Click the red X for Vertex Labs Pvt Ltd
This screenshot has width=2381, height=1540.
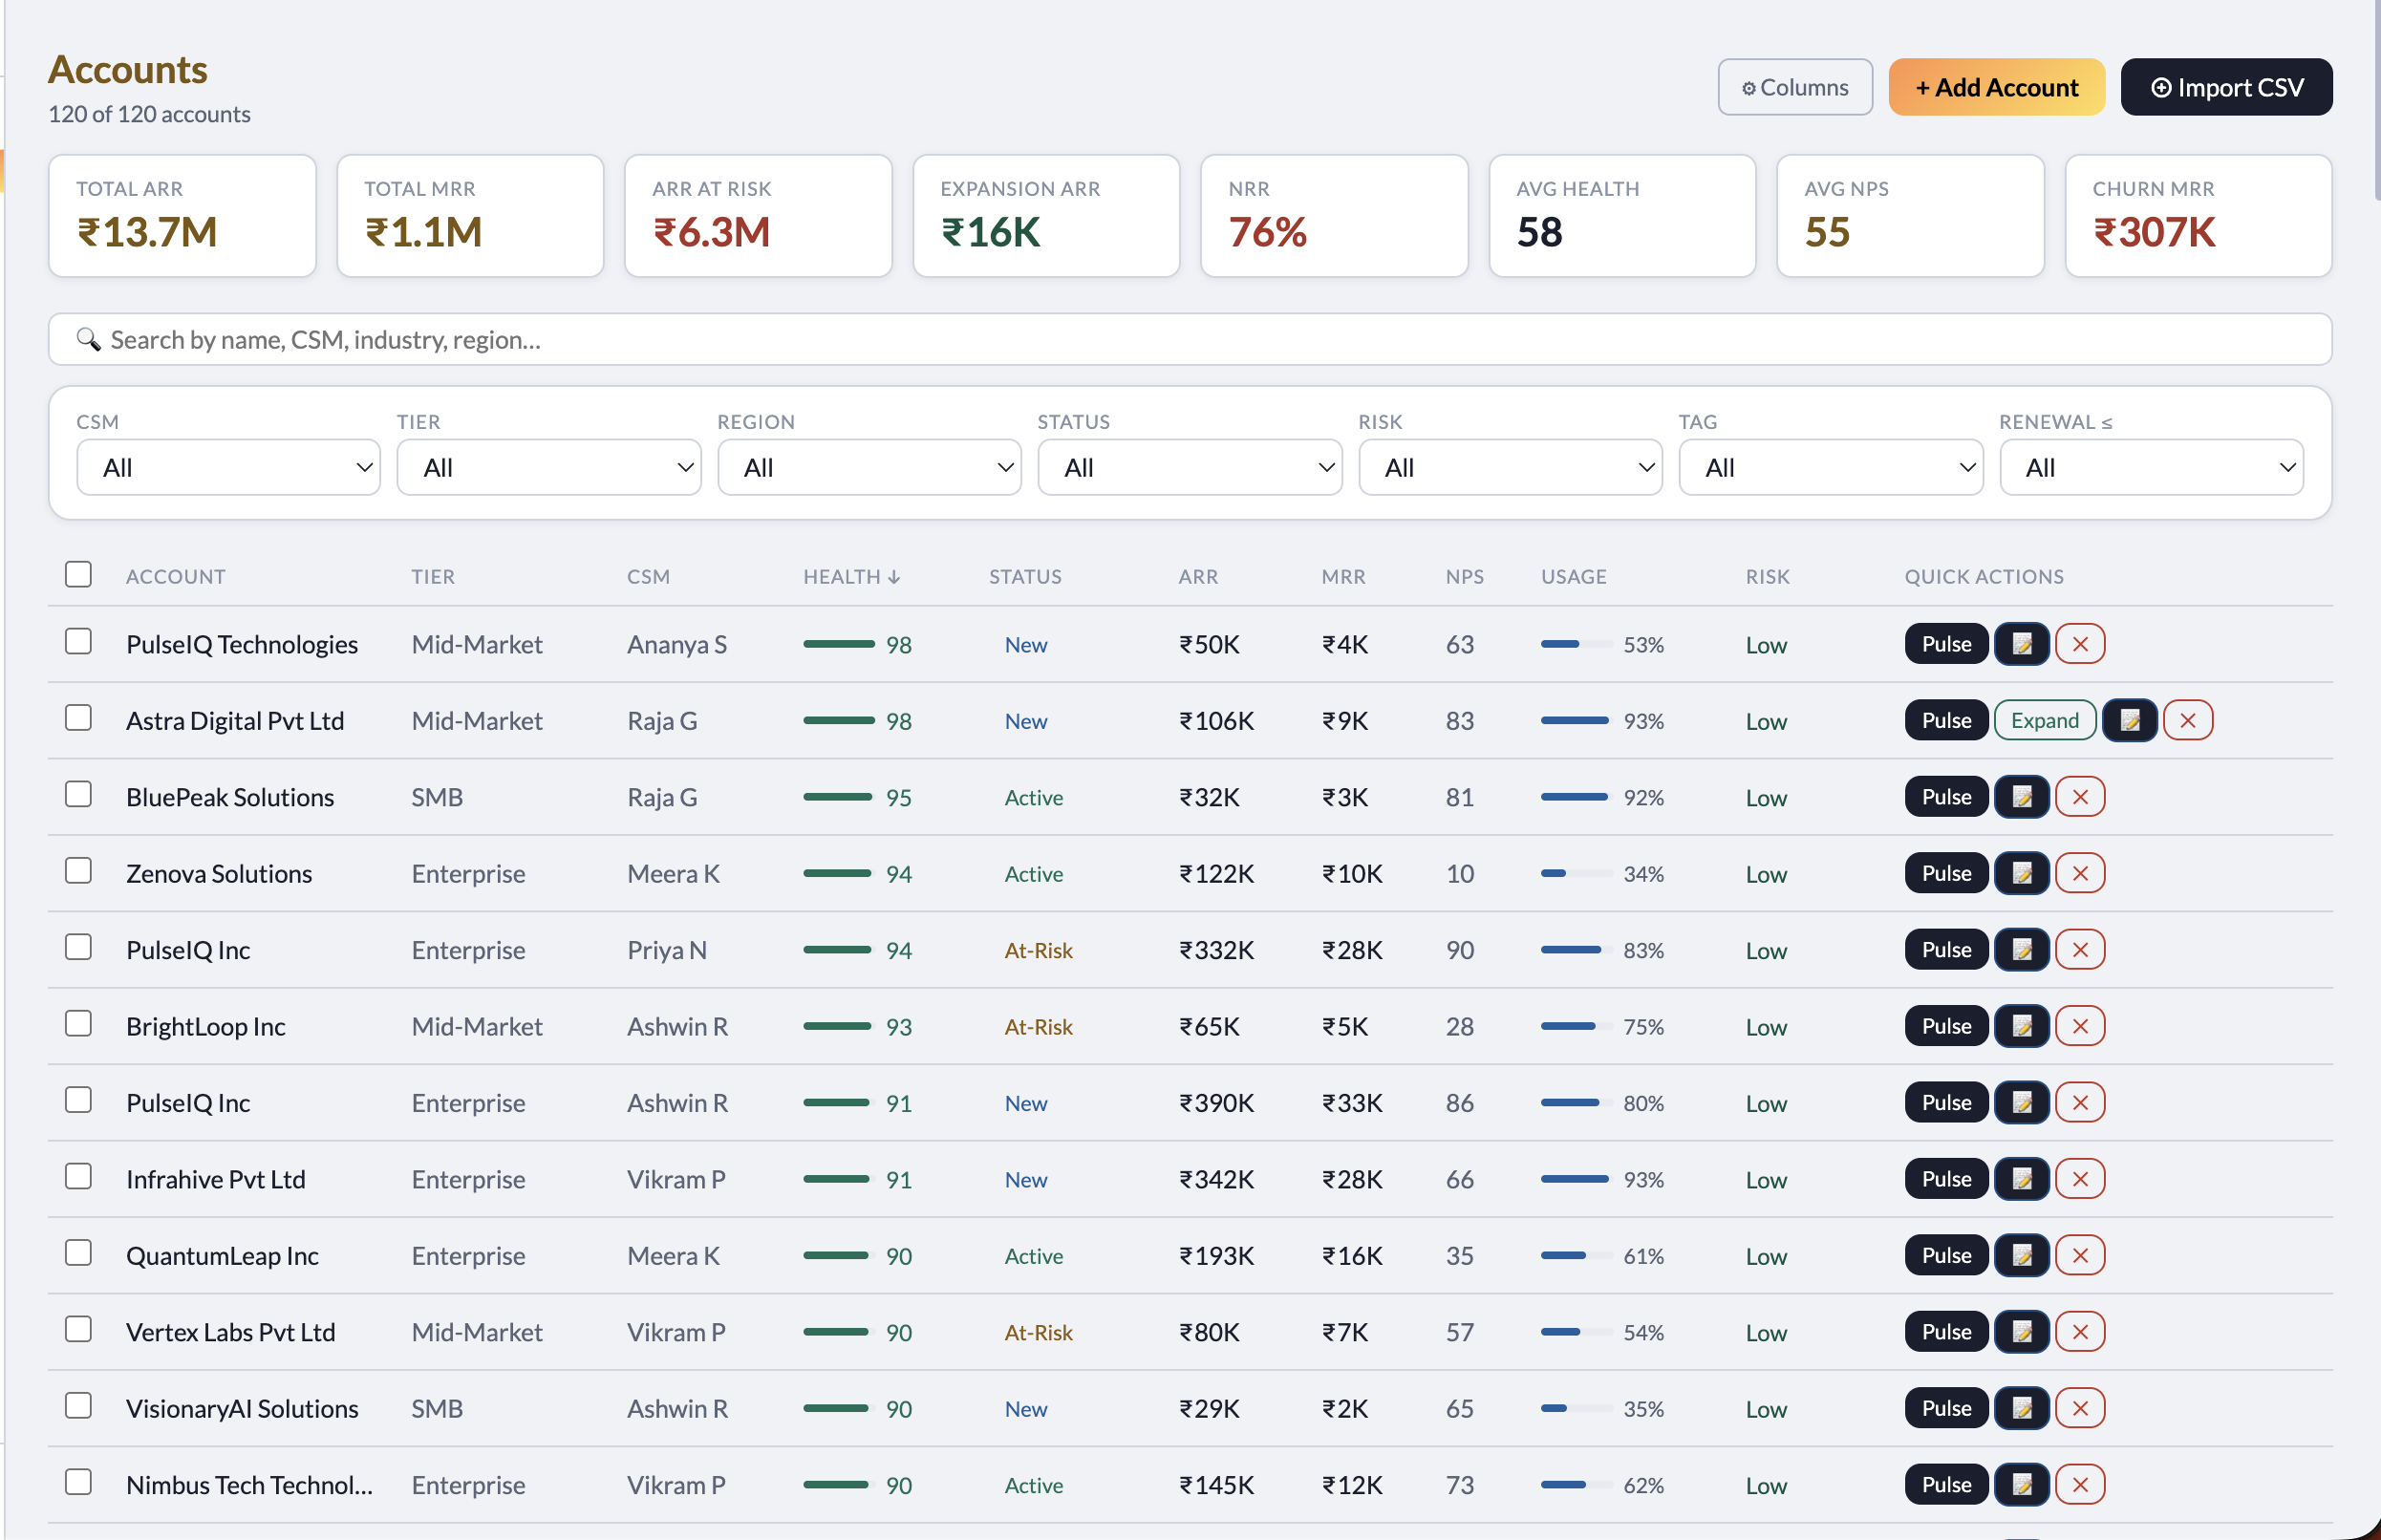2080,1332
